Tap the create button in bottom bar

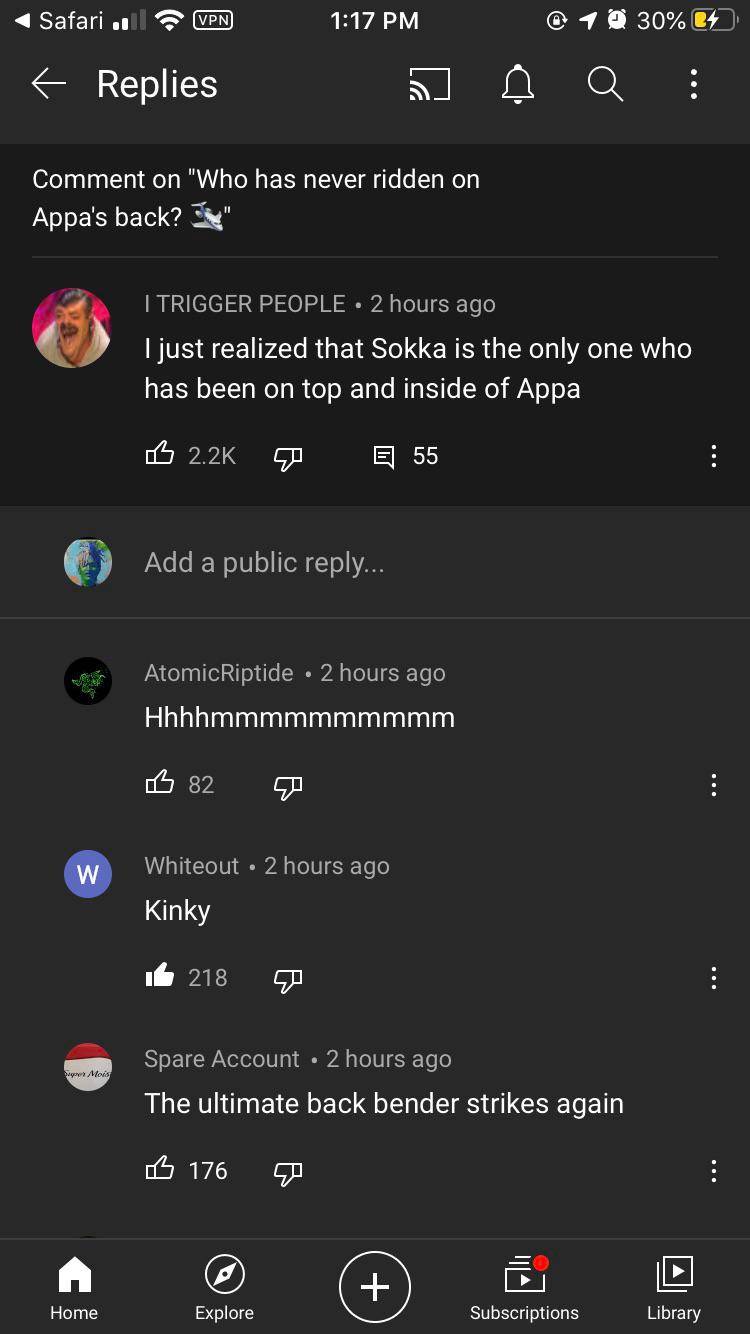click(x=375, y=1287)
